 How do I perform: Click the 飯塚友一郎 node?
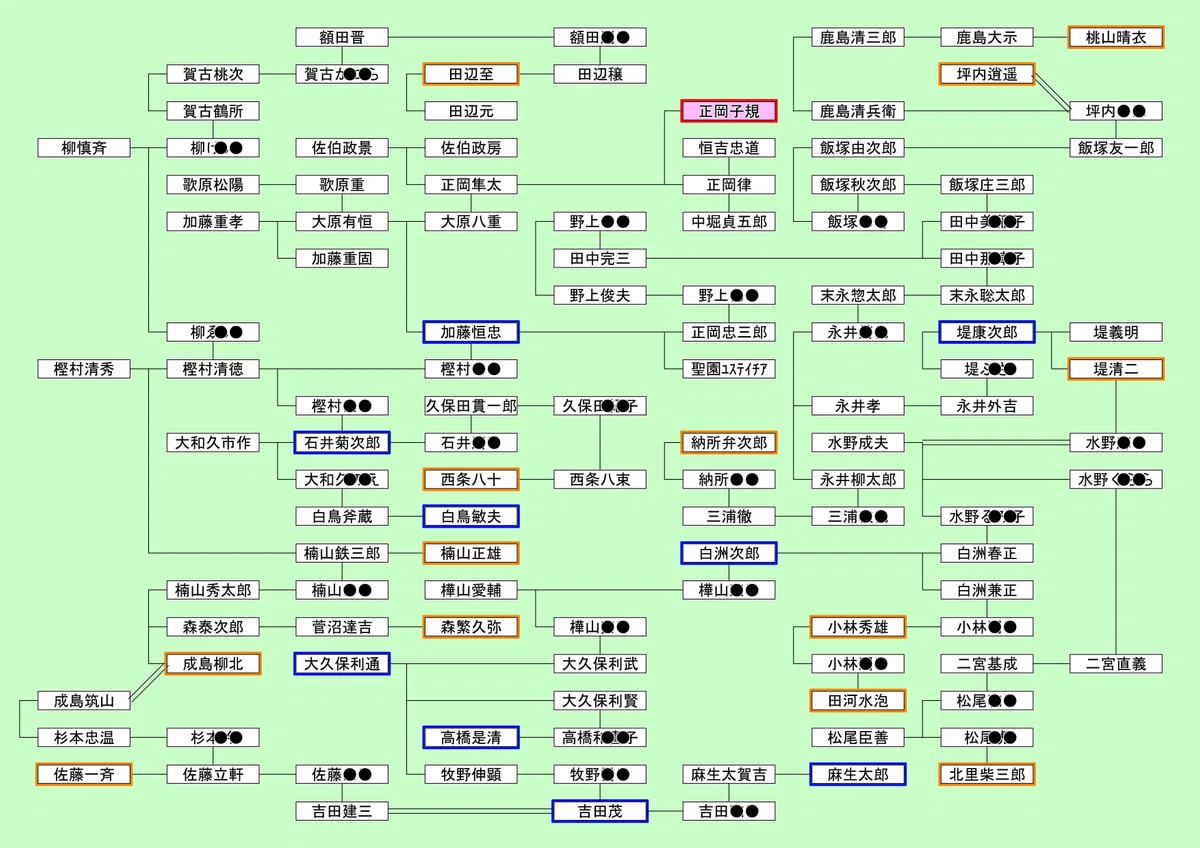(1116, 148)
